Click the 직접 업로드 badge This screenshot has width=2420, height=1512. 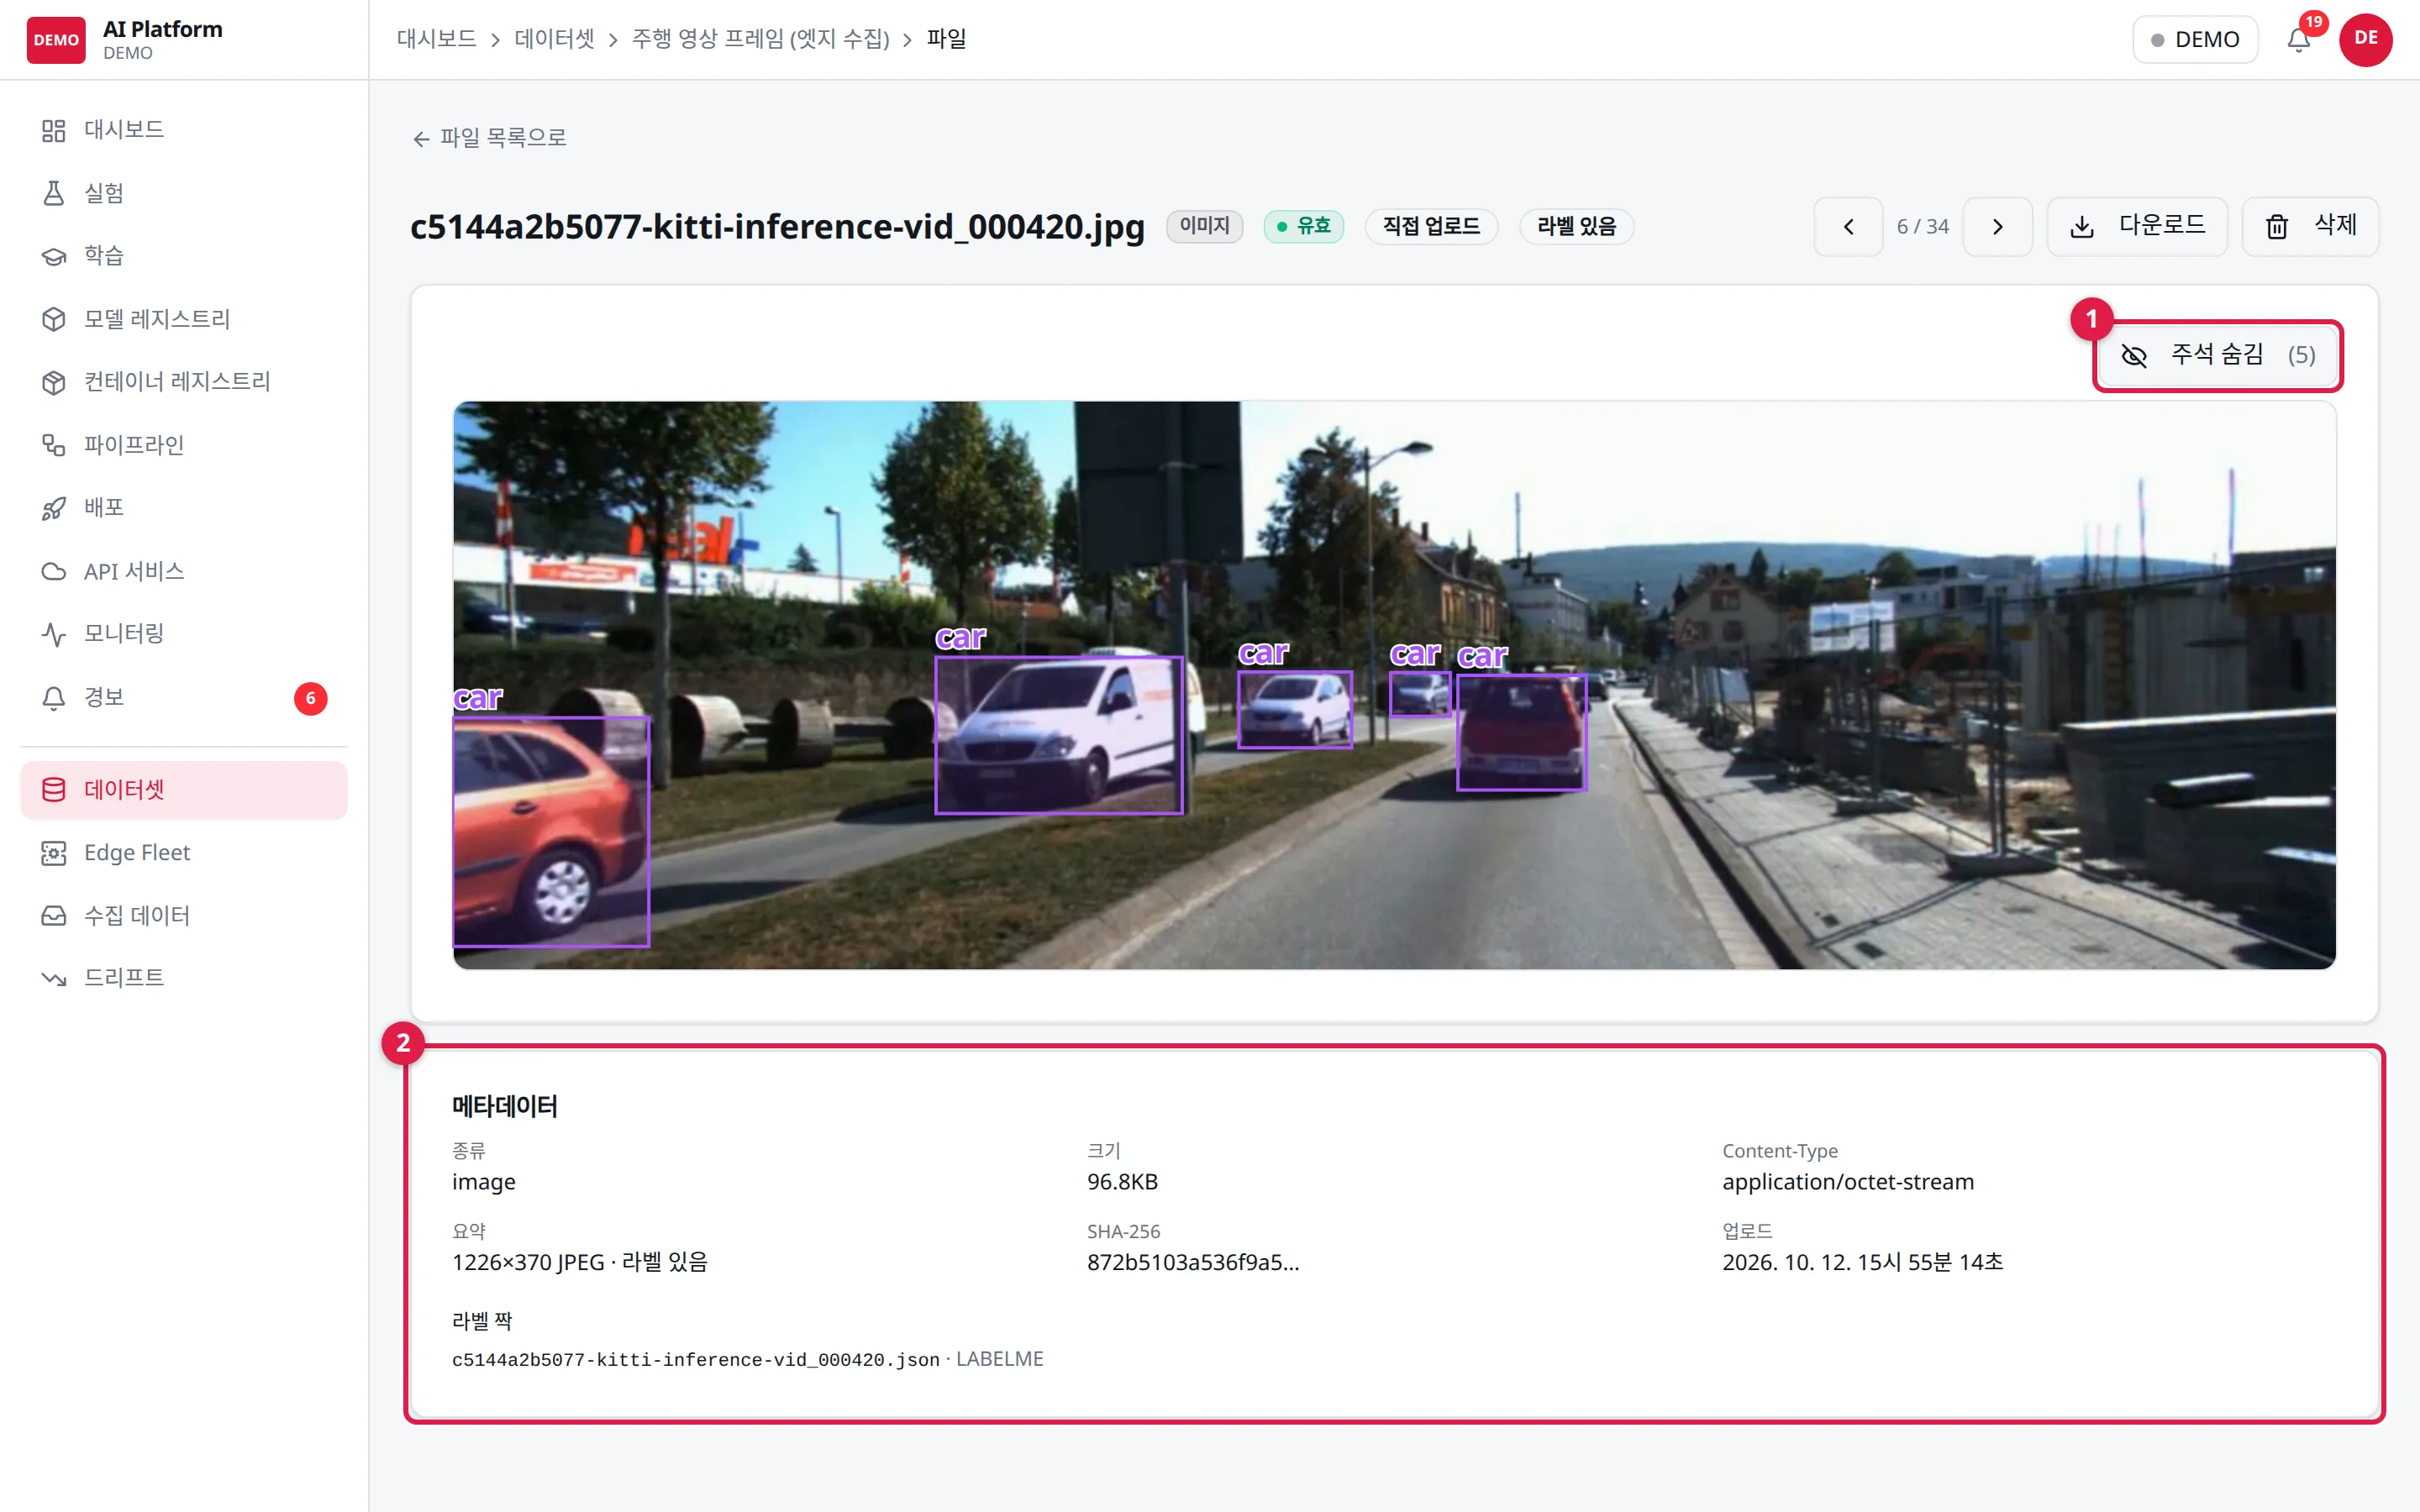click(x=1431, y=227)
